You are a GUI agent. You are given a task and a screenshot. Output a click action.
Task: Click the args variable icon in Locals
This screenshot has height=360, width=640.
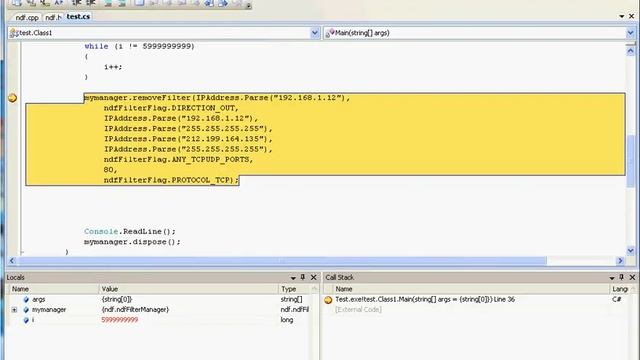coord(26,300)
